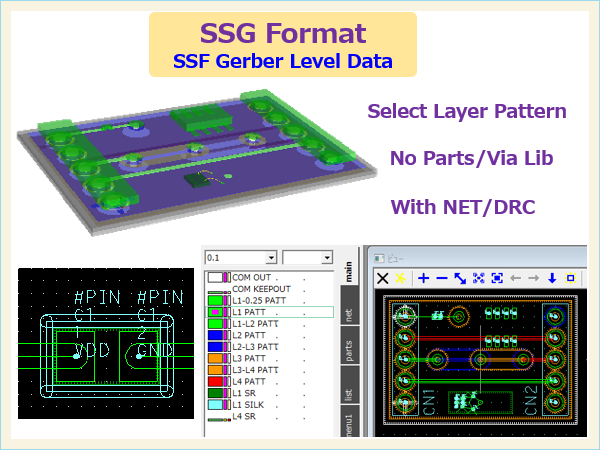
Task: Click the diagonal arrow area-zoom icon
Action: pyautogui.click(x=460, y=278)
